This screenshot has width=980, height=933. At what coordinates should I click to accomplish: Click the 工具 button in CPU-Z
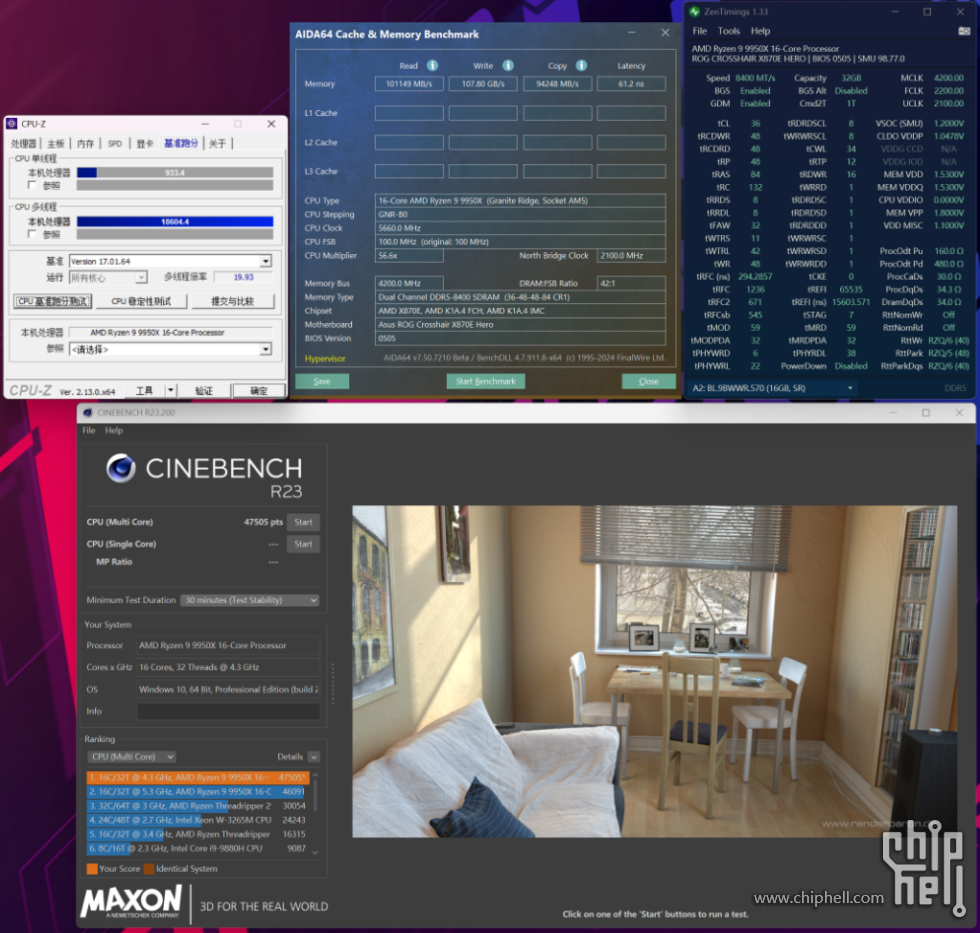tap(144, 391)
